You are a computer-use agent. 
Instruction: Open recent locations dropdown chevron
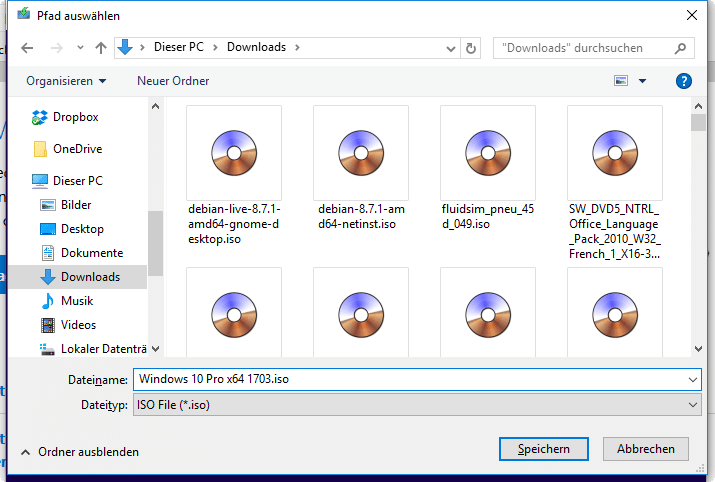coord(80,47)
